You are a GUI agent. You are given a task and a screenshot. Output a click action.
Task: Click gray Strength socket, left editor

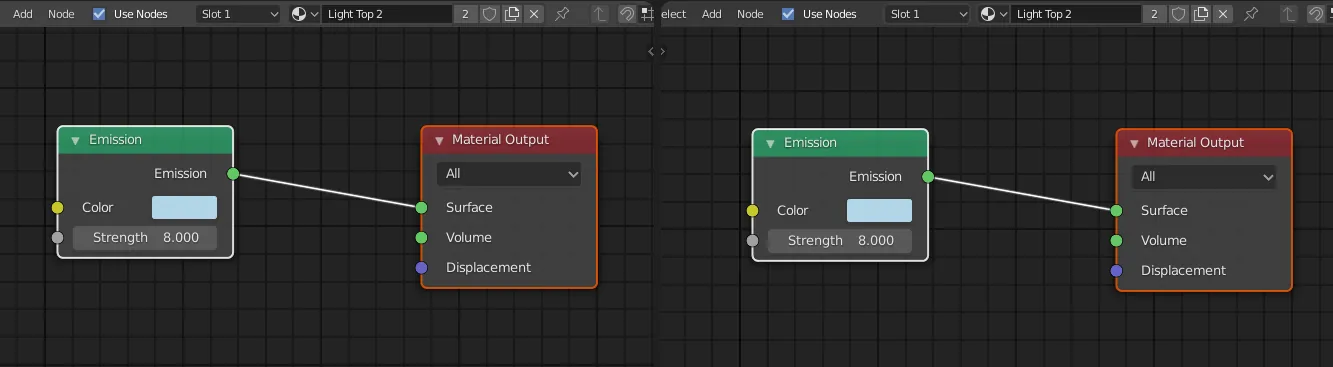point(57,238)
